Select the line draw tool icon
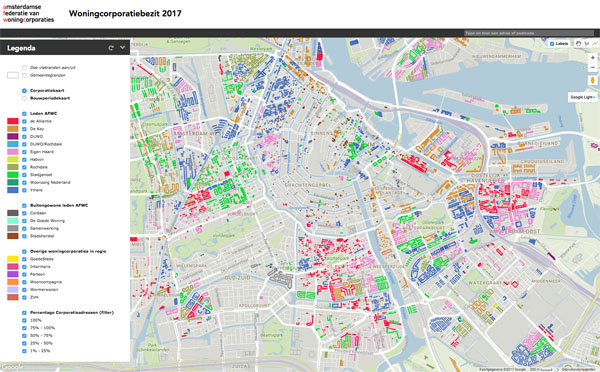This screenshot has height=372, width=600. point(595,44)
